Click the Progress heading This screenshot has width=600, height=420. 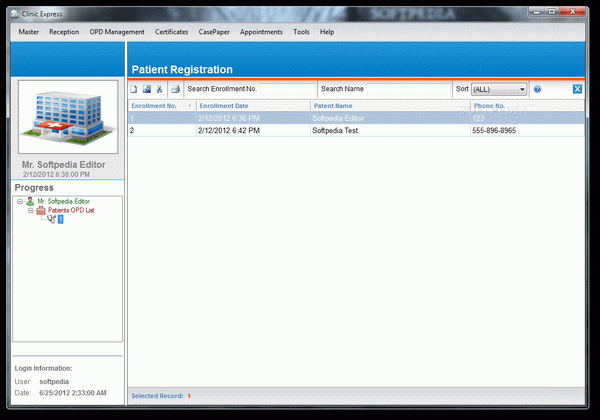point(34,188)
